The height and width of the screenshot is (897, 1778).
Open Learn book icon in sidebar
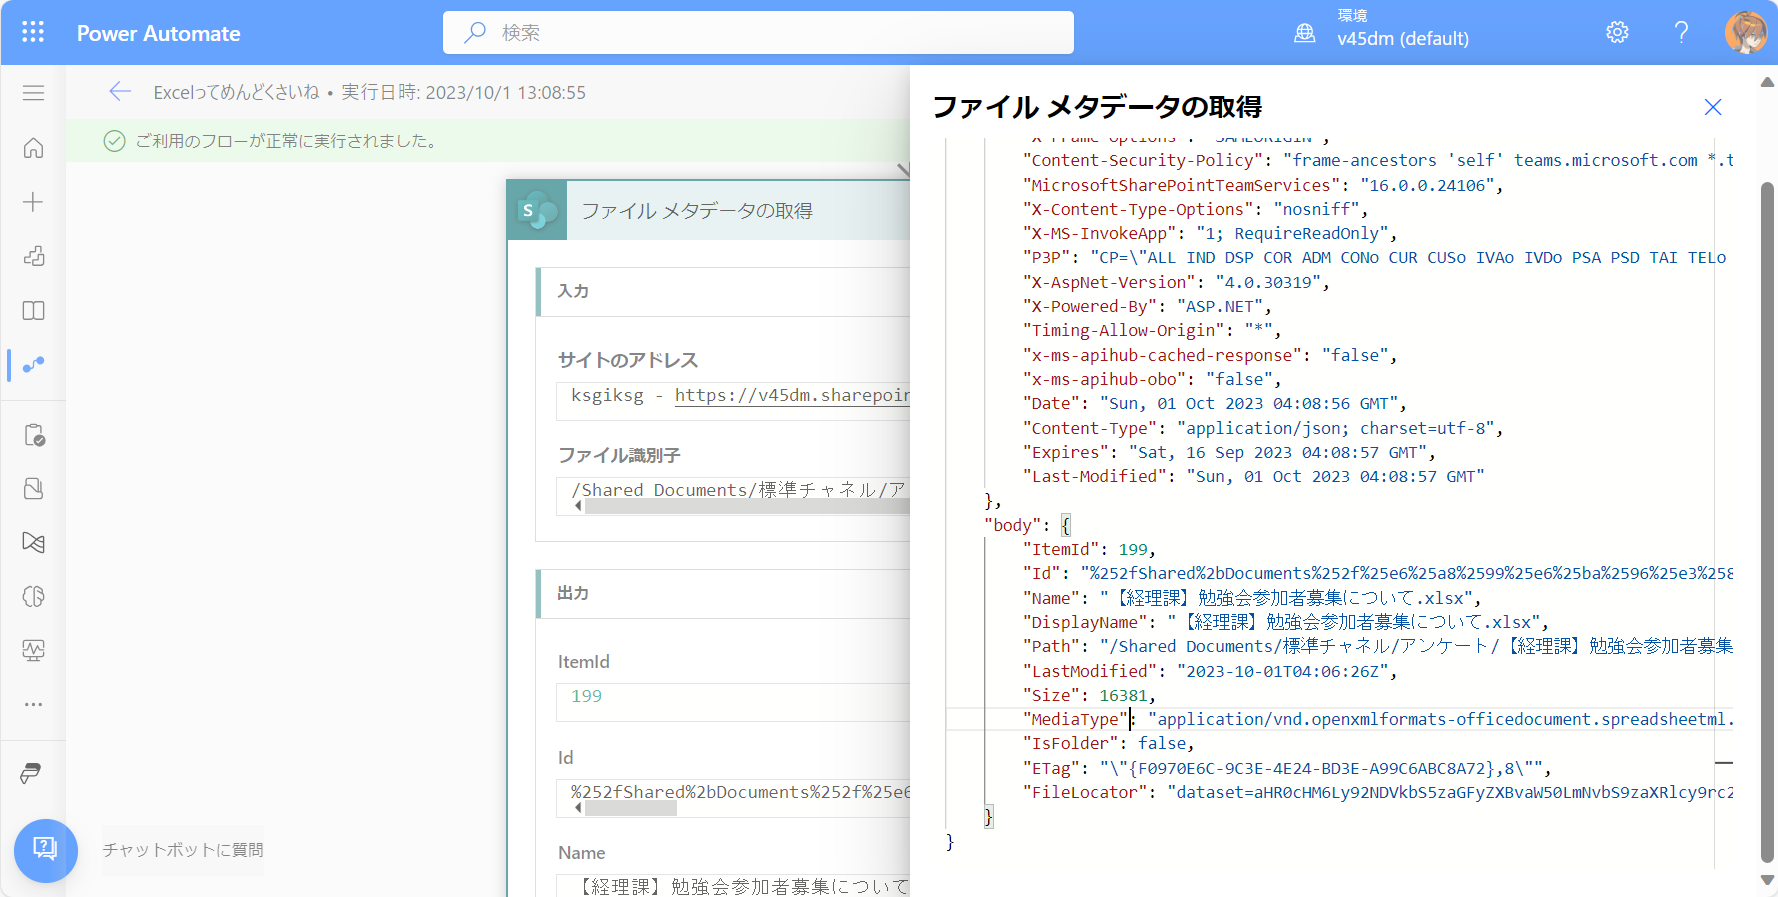(33, 310)
